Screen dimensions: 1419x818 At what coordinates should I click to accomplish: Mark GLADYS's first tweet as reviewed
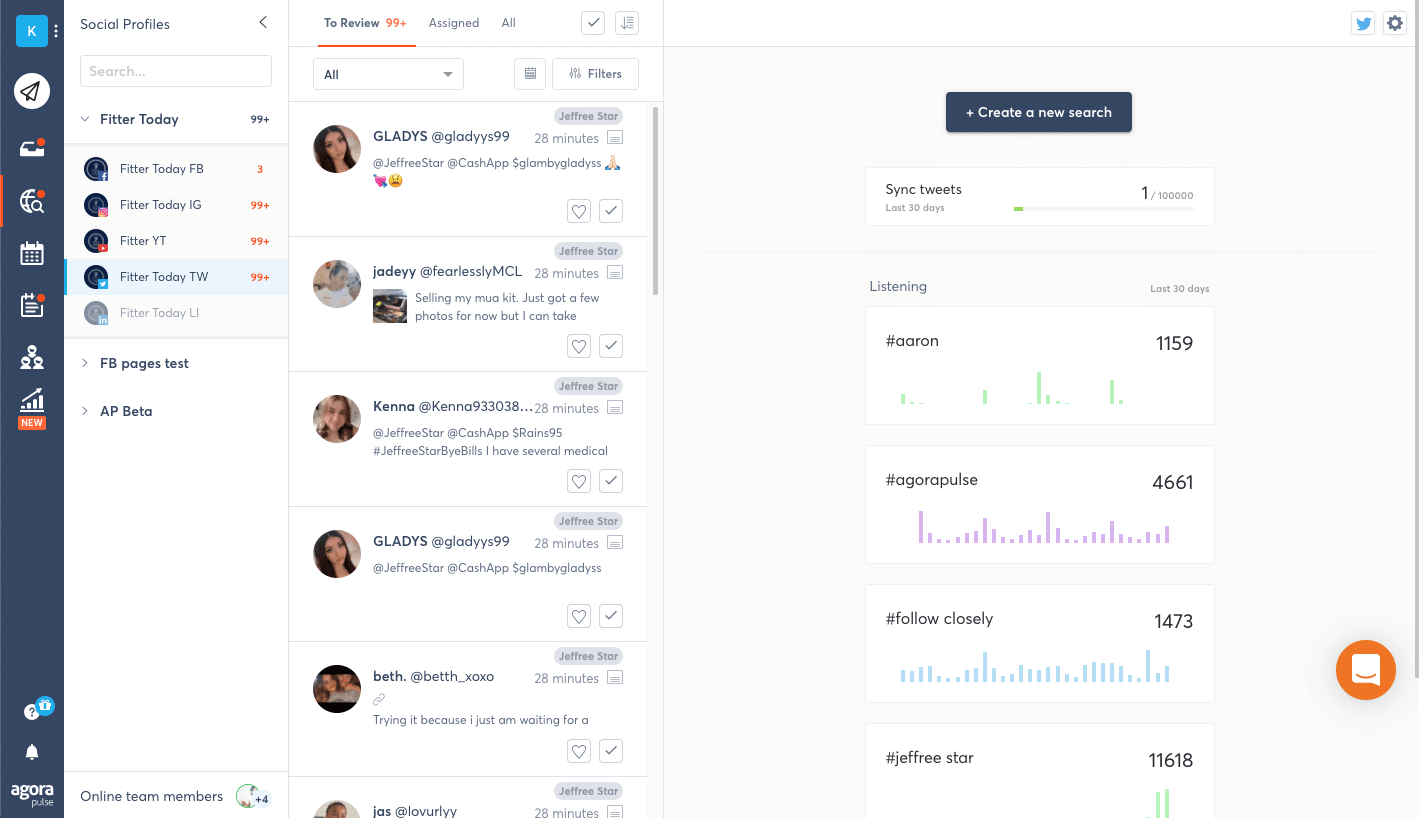pyautogui.click(x=611, y=211)
